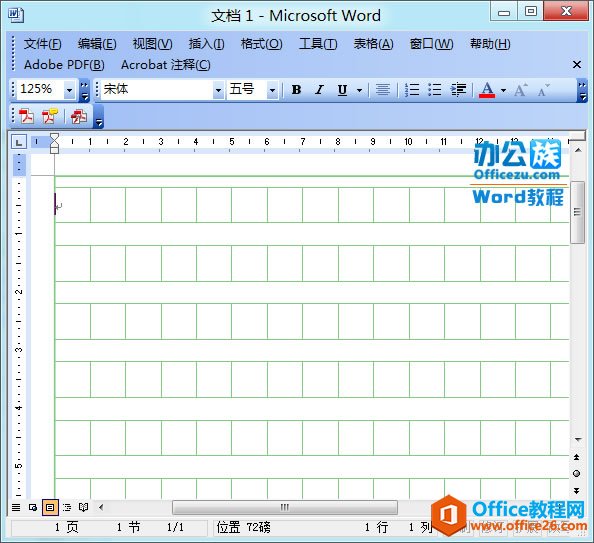Toggle bold formatting

(x=297, y=90)
